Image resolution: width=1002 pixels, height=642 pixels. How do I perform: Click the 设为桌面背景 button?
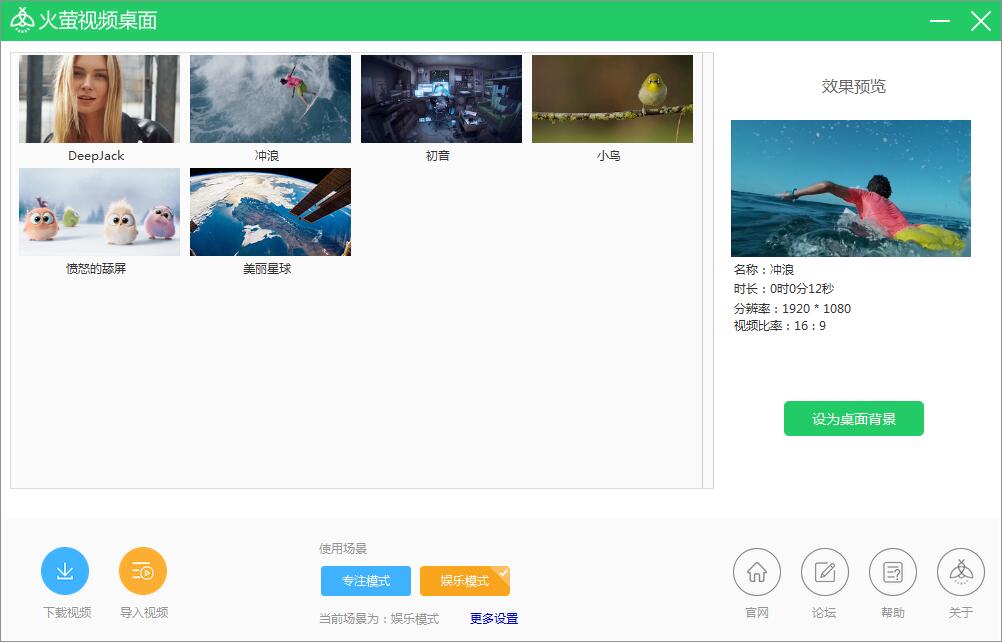(853, 418)
